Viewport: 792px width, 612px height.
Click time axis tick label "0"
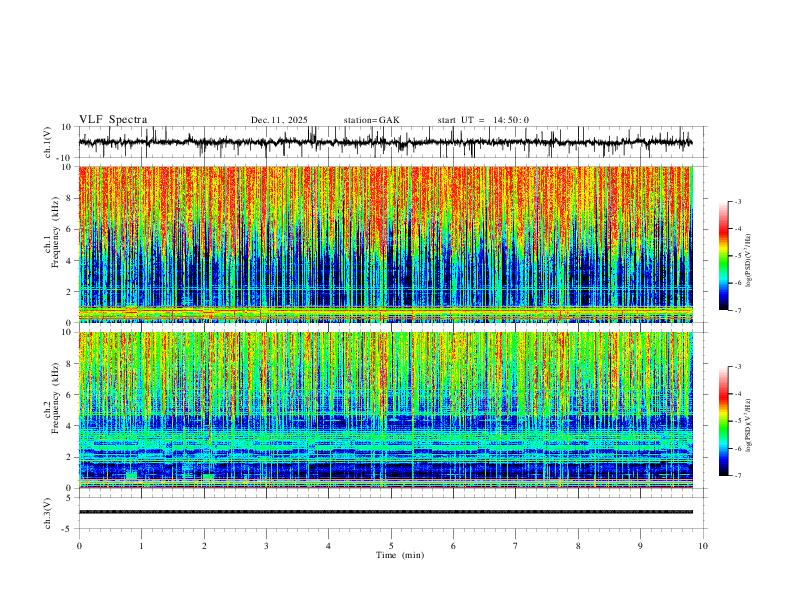(79, 546)
